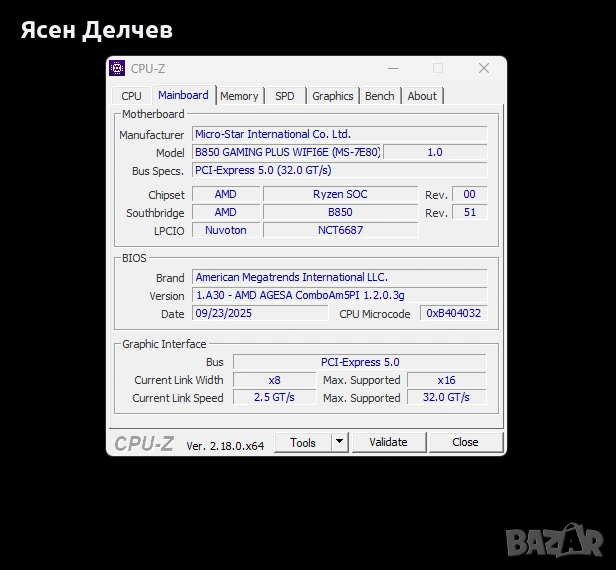
Task: Select the Mainboard tab
Action: click(x=183, y=95)
